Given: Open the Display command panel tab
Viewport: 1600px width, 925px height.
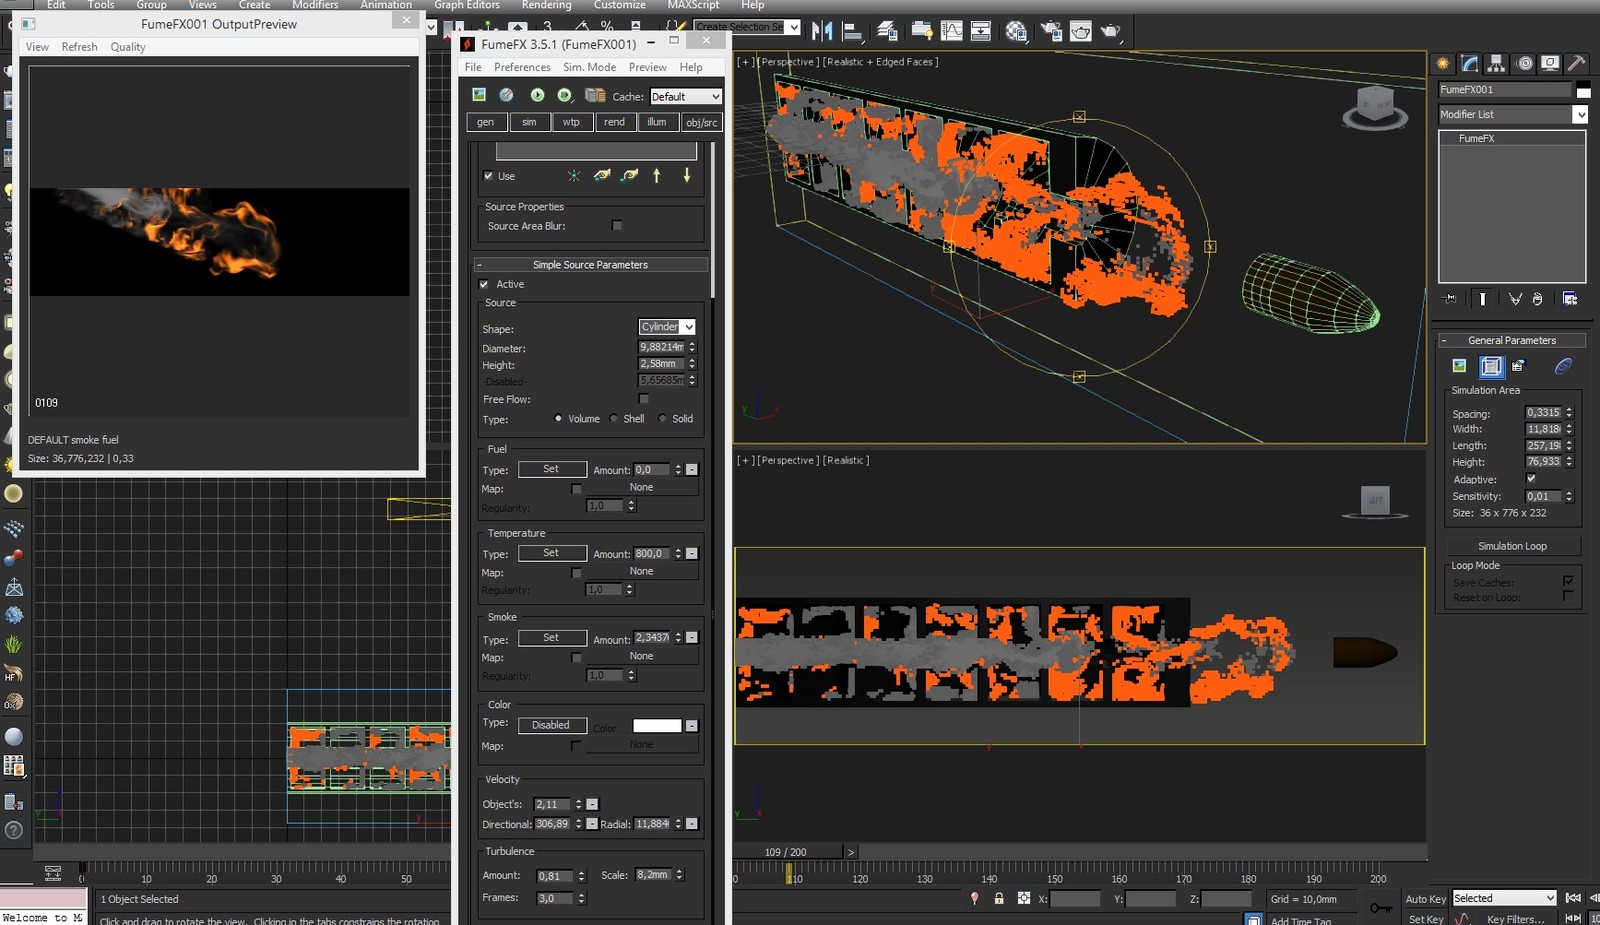Looking at the screenshot, I should (x=1550, y=63).
